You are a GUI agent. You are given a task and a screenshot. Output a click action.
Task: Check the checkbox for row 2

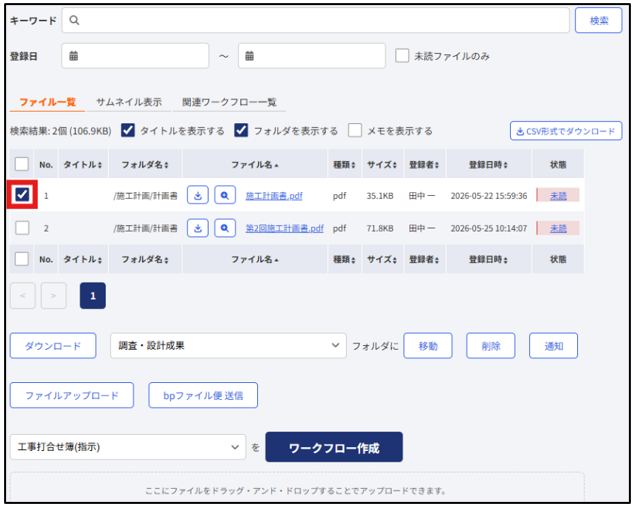22,228
